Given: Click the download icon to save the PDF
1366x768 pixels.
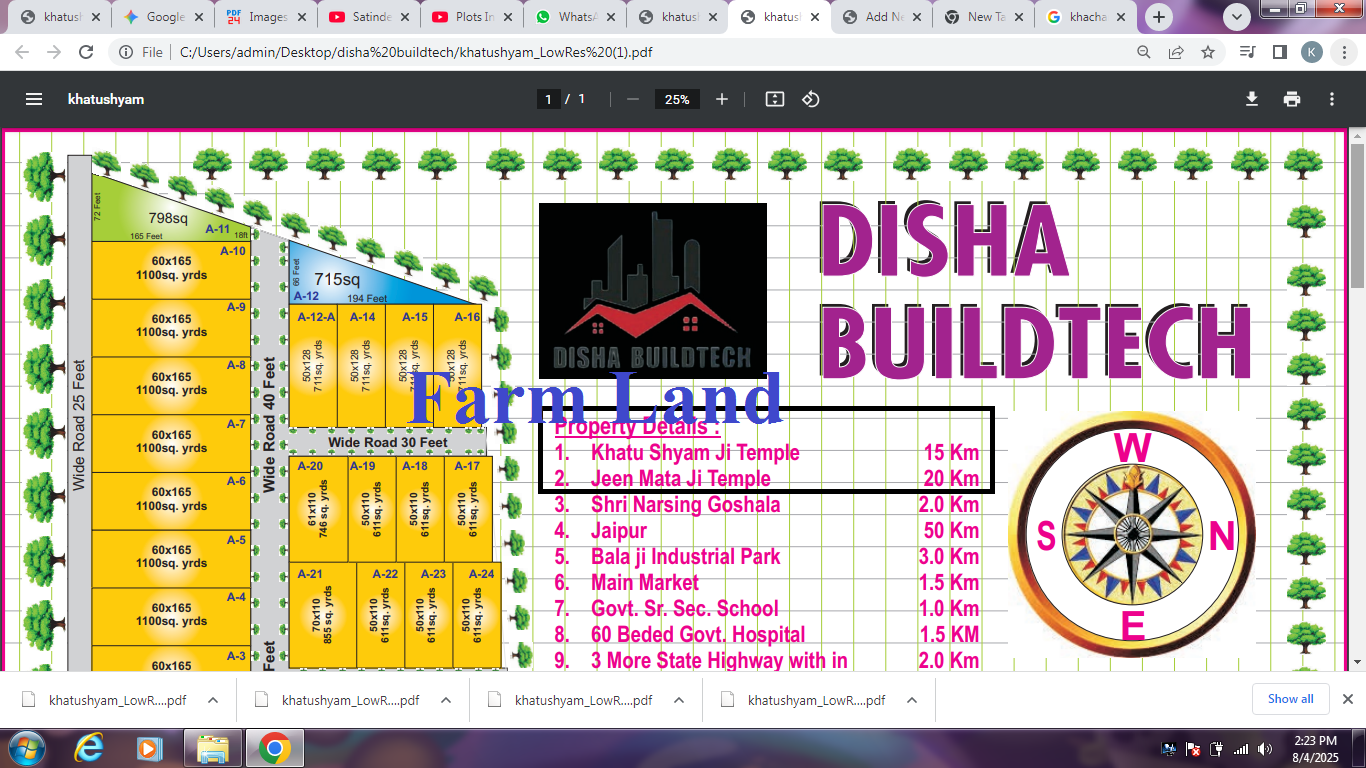Looking at the screenshot, I should tap(1251, 99).
